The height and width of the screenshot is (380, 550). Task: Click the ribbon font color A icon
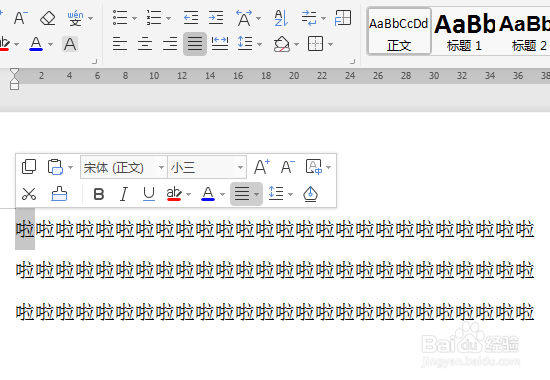pyautogui.click(x=36, y=44)
